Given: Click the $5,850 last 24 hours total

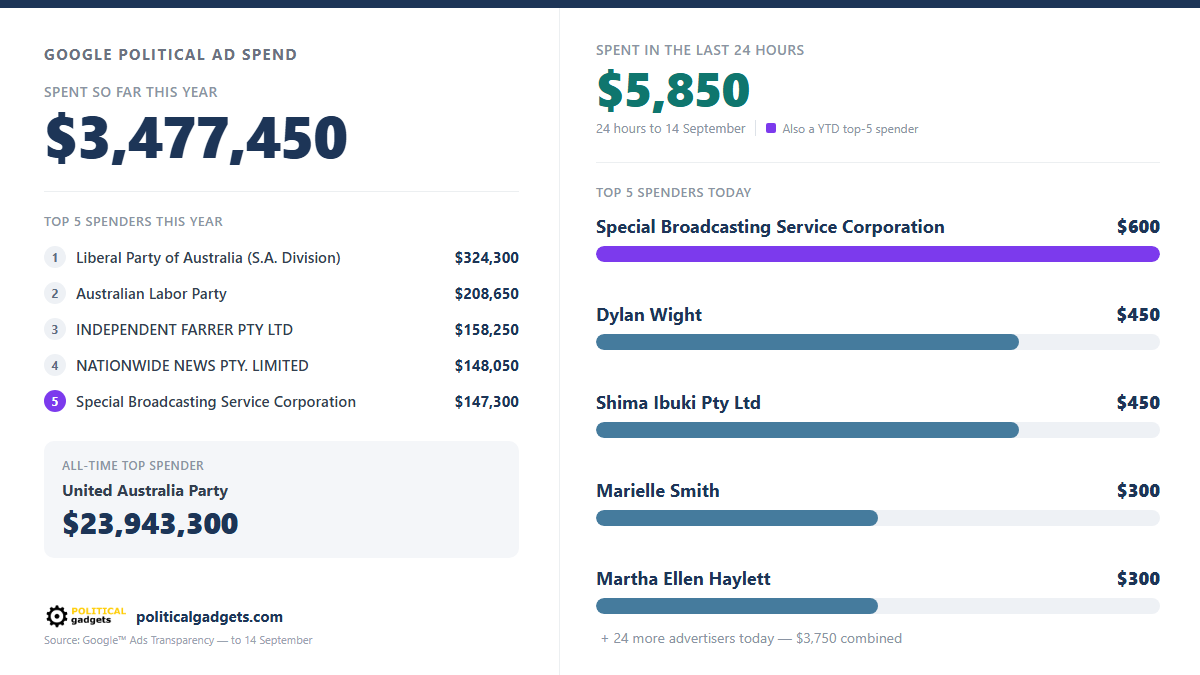Looking at the screenshot, I should 673,91.
